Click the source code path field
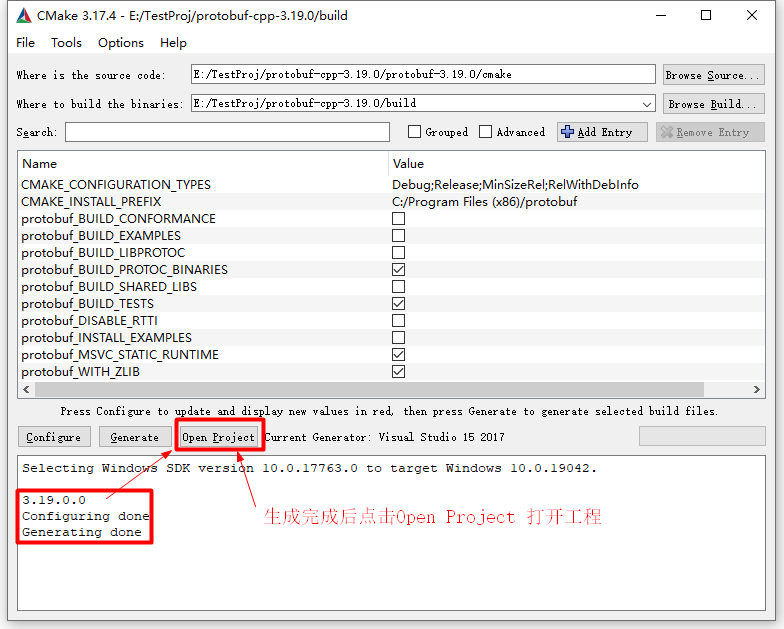 423,74
